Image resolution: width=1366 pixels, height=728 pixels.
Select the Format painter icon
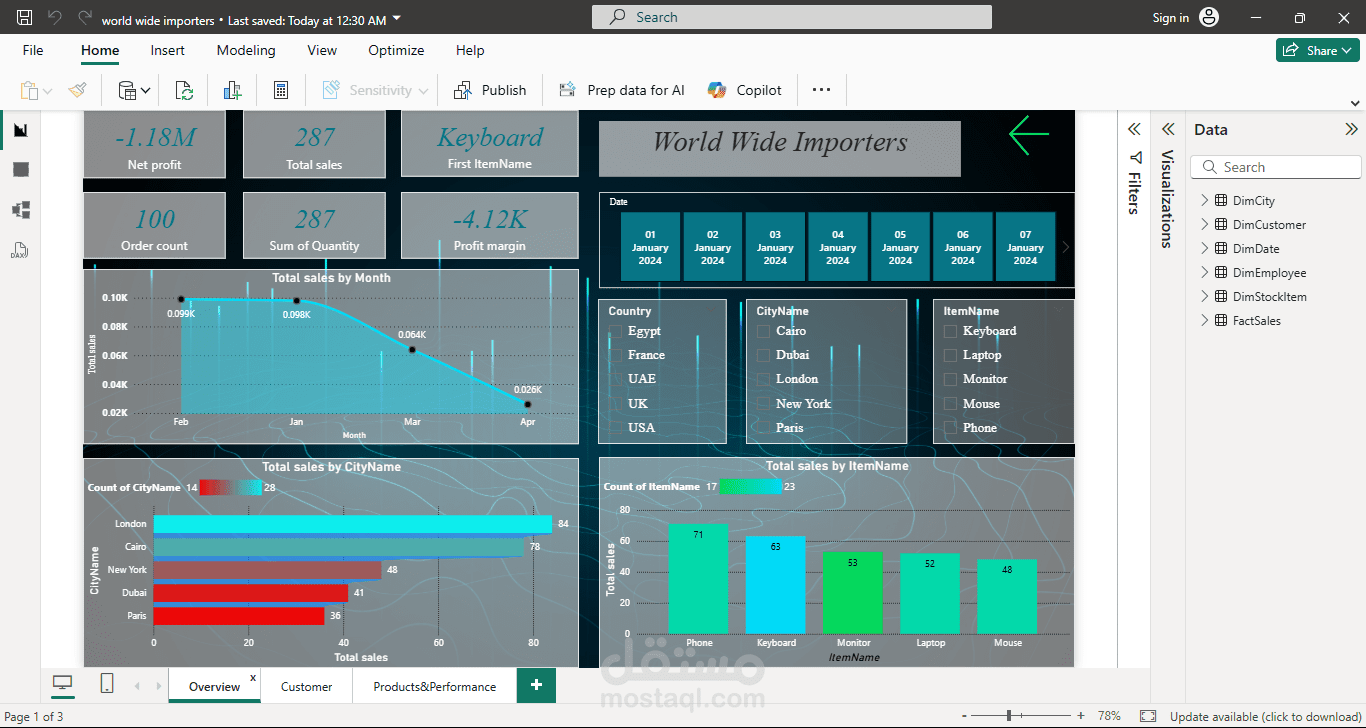click(x=77, y=90)
